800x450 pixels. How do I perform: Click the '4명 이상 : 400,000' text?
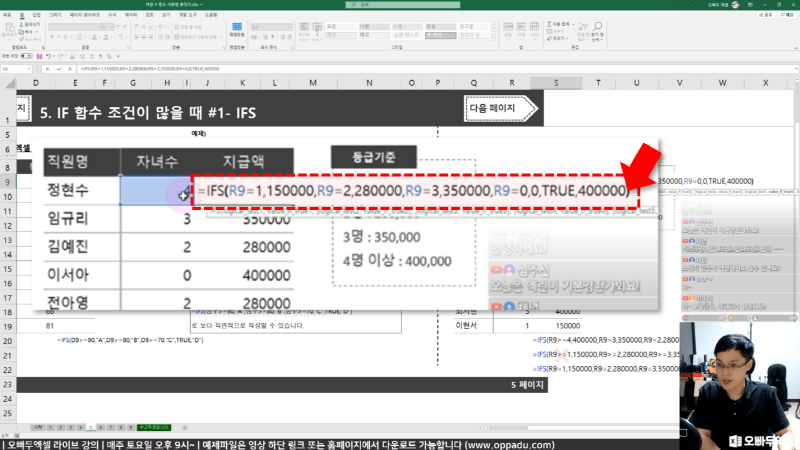(397, 261)
